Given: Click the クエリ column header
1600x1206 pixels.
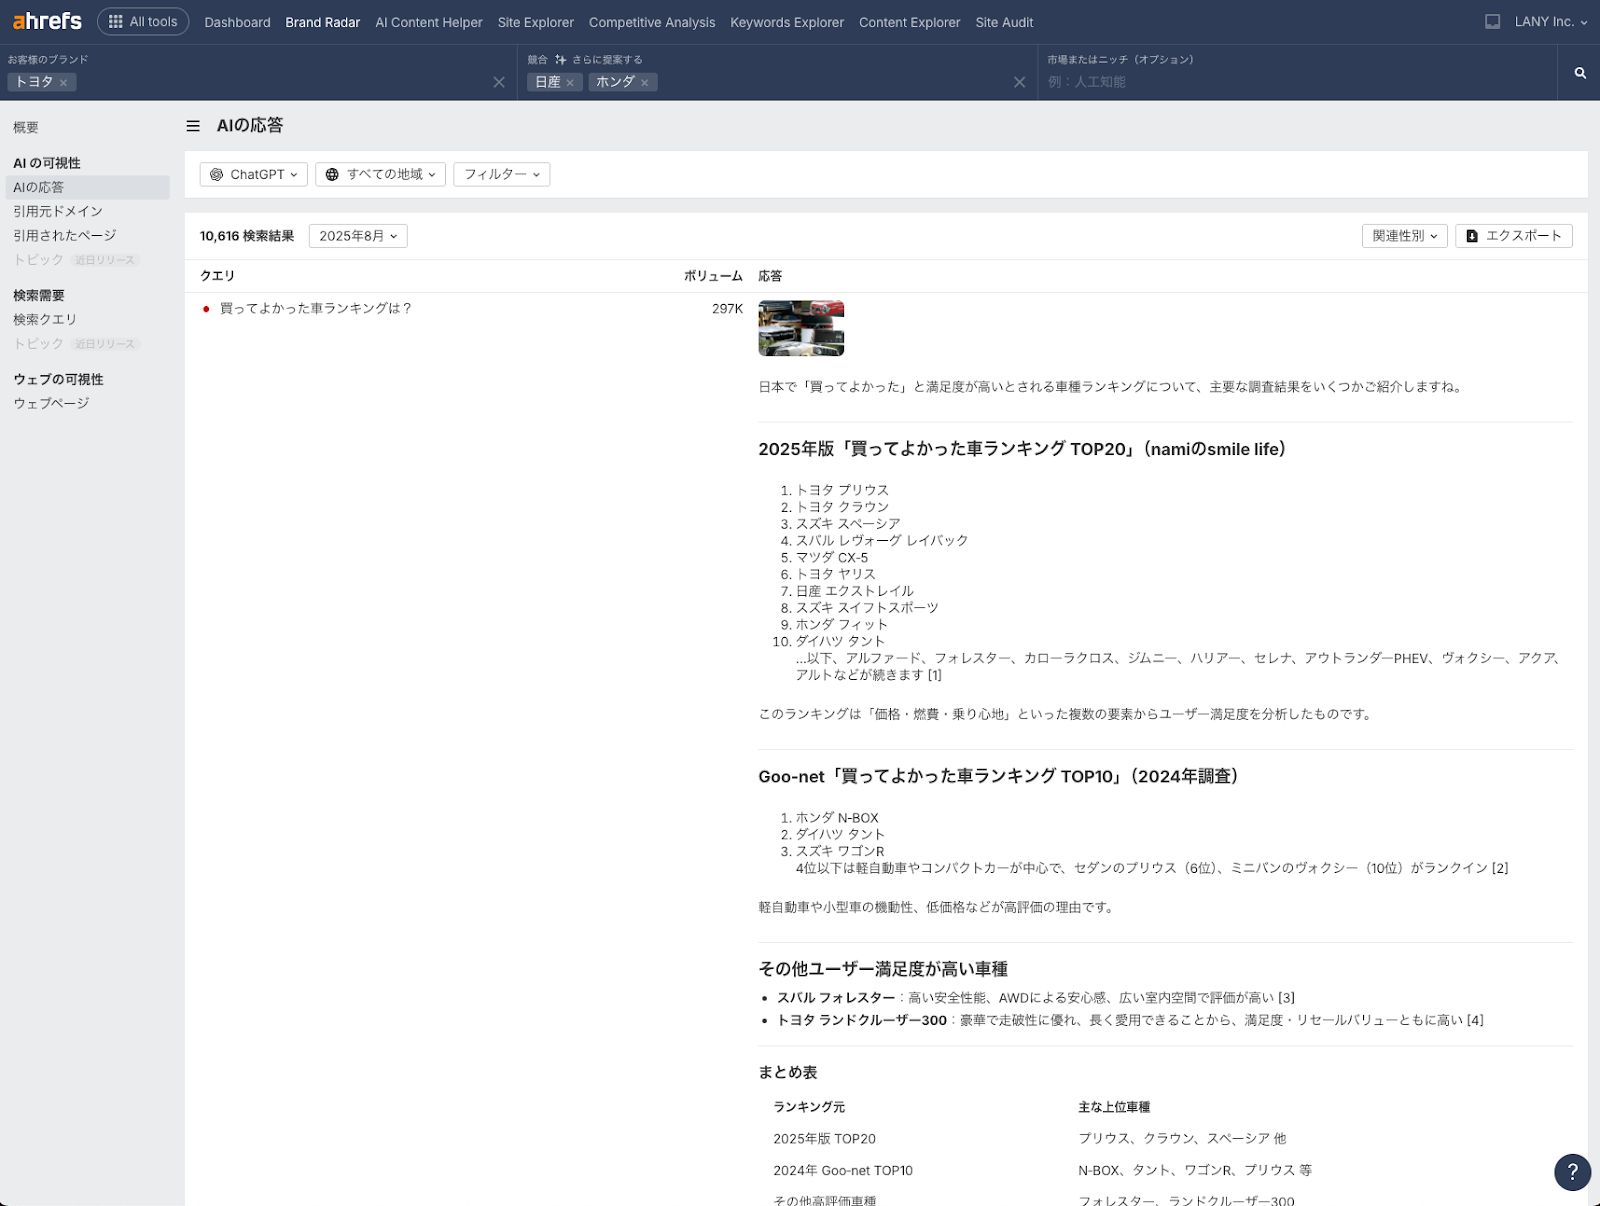Looking at the screenshot, I should coord(217,276).
